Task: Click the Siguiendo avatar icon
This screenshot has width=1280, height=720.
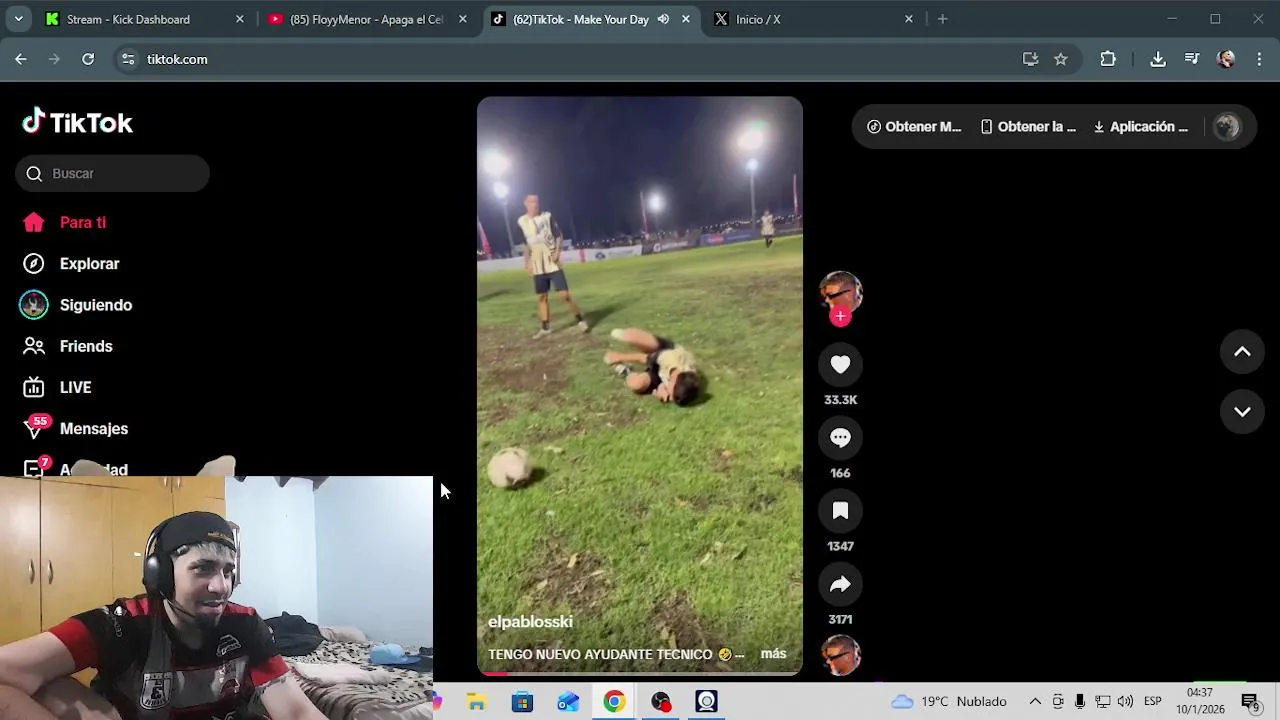Action: [33, 305]
